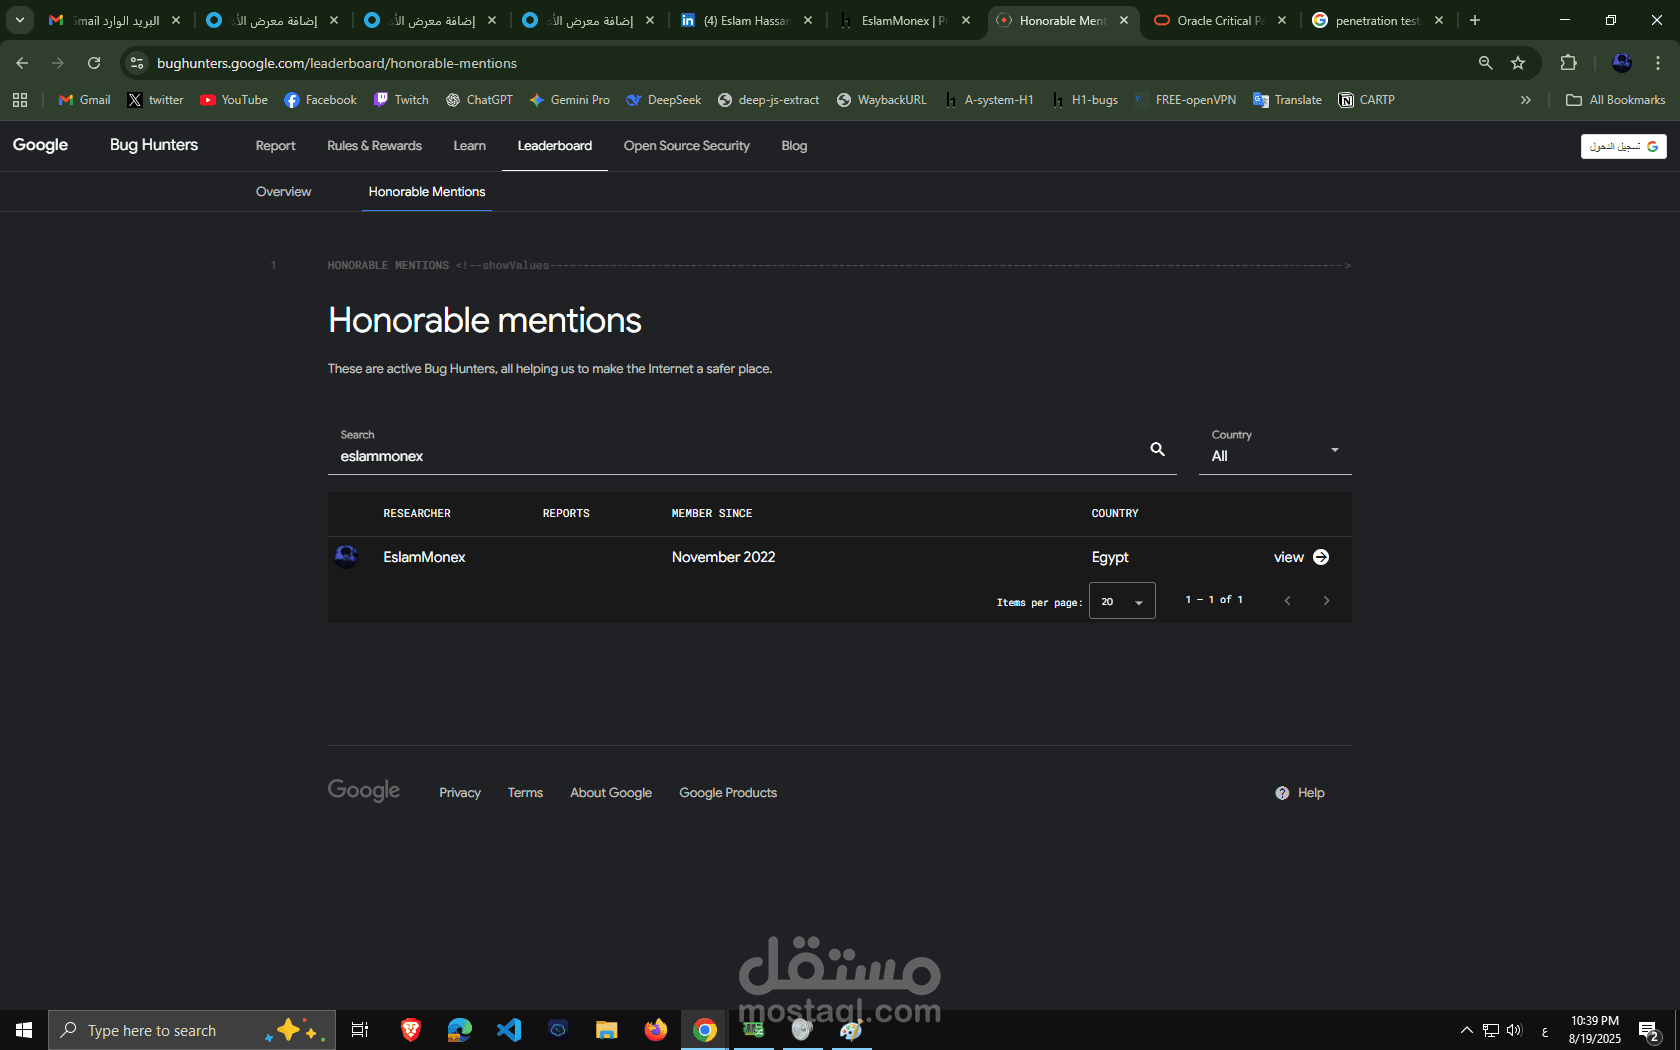Show hidden system tray icons
Viewport: 1680px width, 1050px height.
click(x=1466, y=1030)
